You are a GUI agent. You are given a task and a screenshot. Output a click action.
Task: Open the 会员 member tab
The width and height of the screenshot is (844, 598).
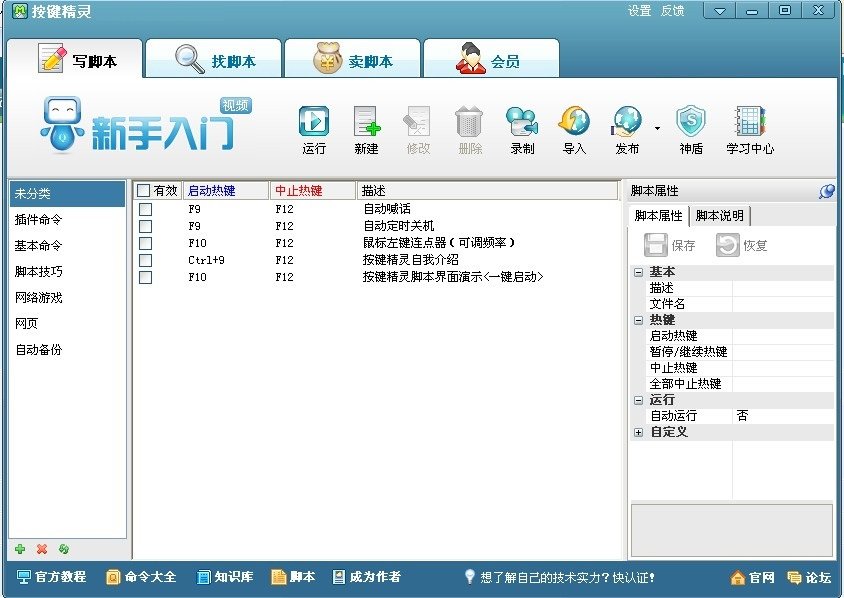(x=491, y=59)
